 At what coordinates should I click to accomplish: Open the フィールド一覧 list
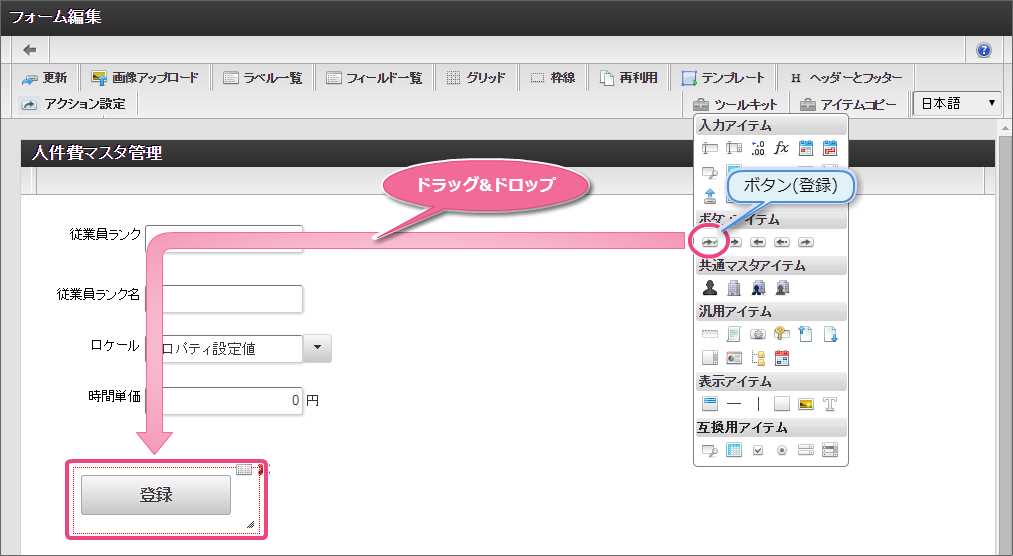click(x=373, y=77)
